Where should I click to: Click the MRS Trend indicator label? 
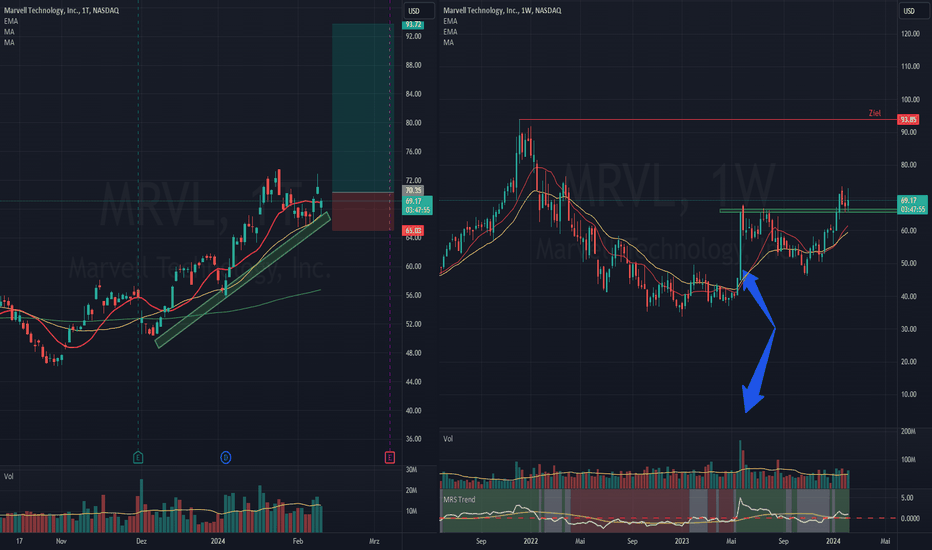pos(459,499)
